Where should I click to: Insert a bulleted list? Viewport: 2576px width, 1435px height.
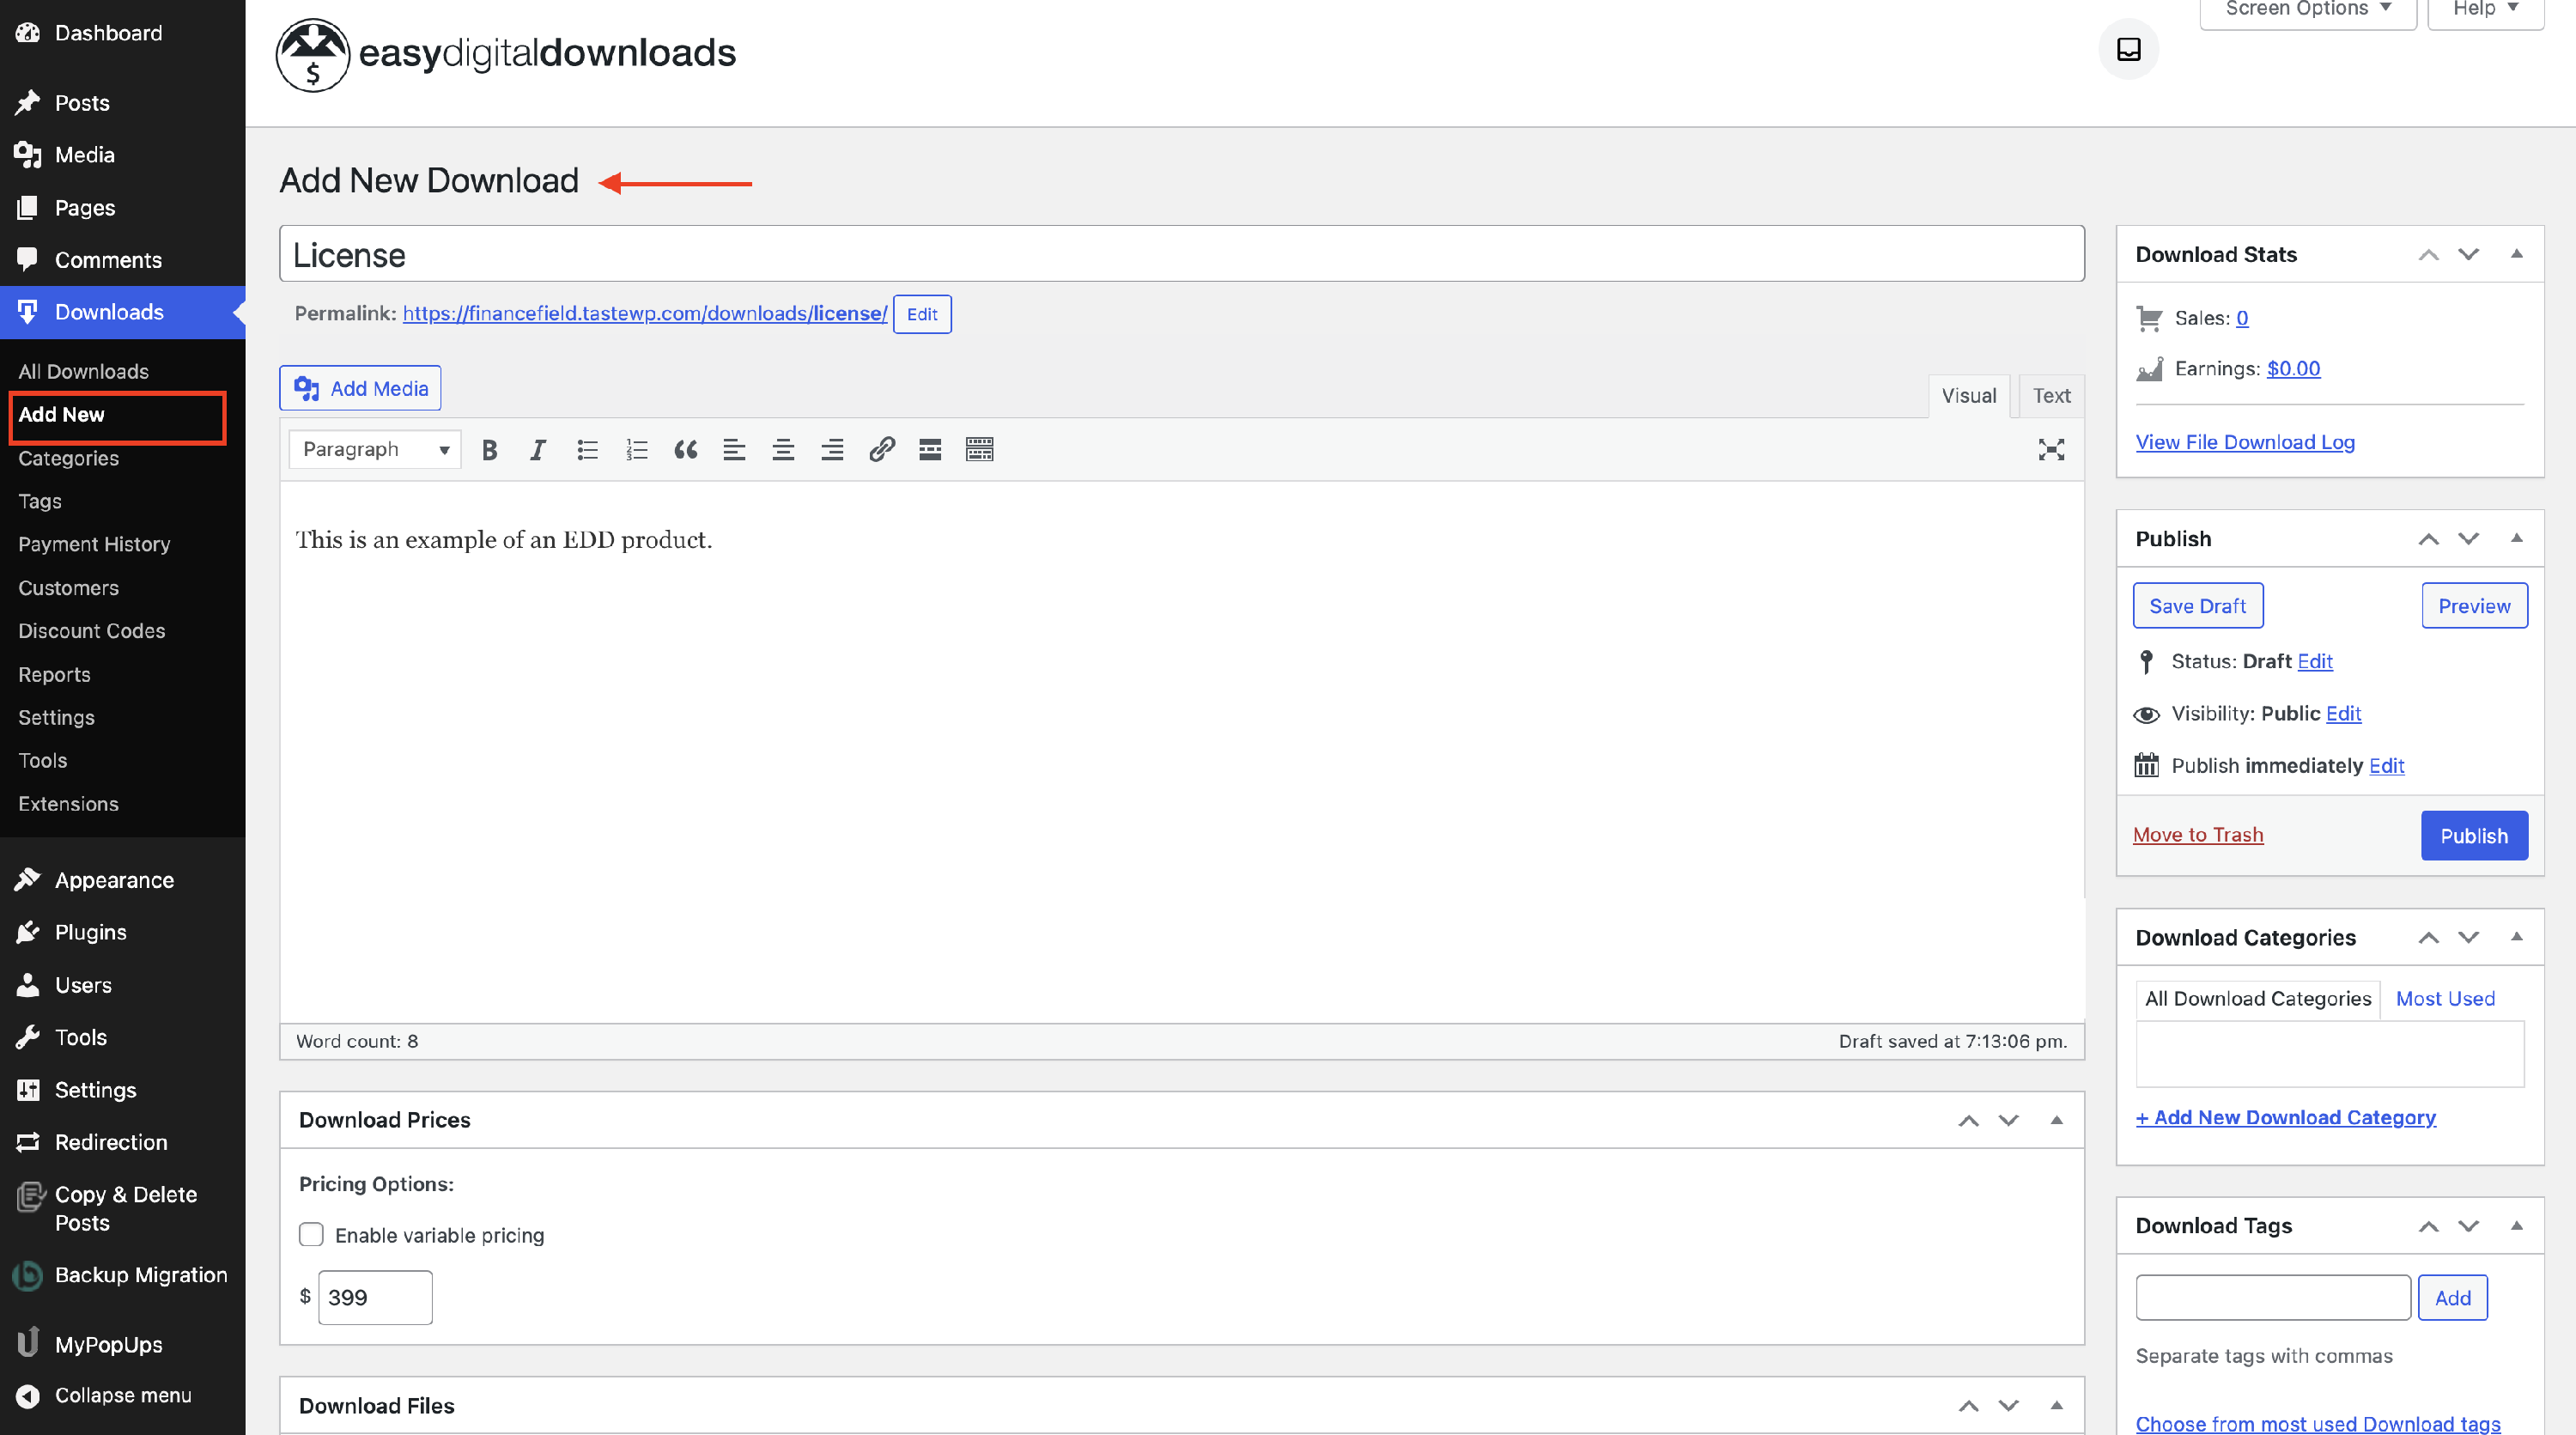587,450
